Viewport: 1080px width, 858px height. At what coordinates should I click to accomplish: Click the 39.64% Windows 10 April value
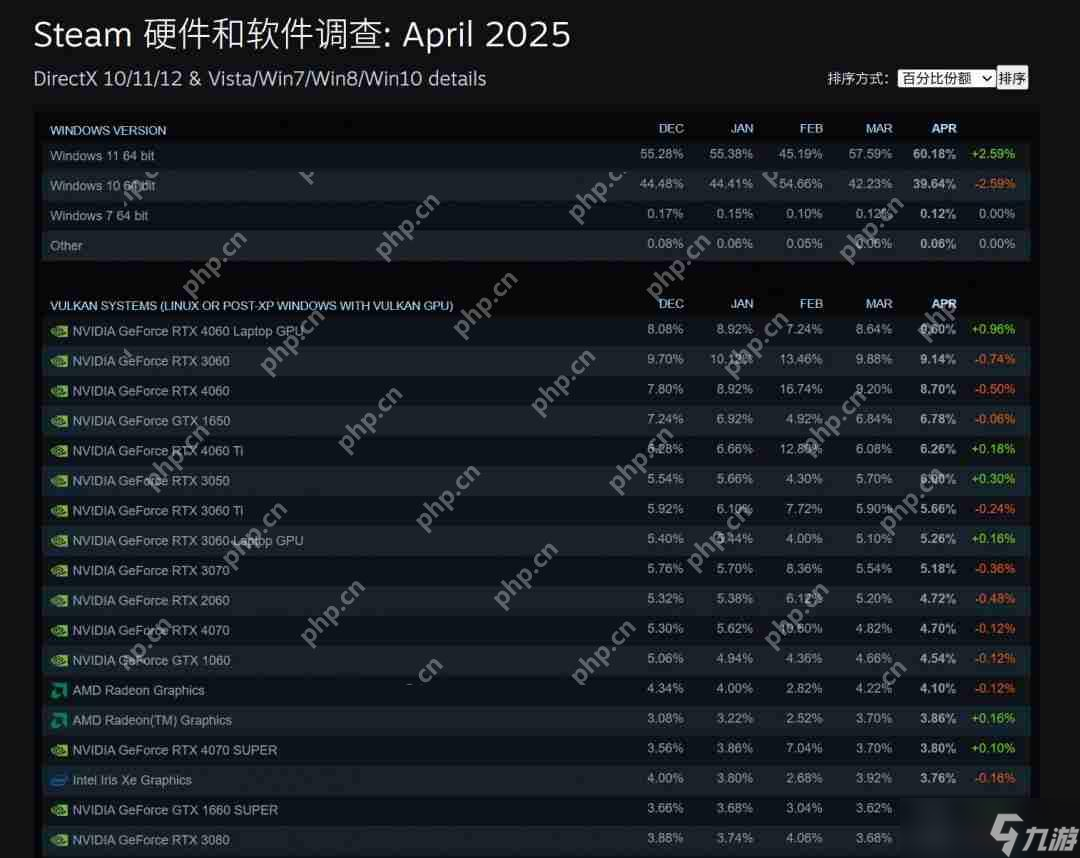935,184
